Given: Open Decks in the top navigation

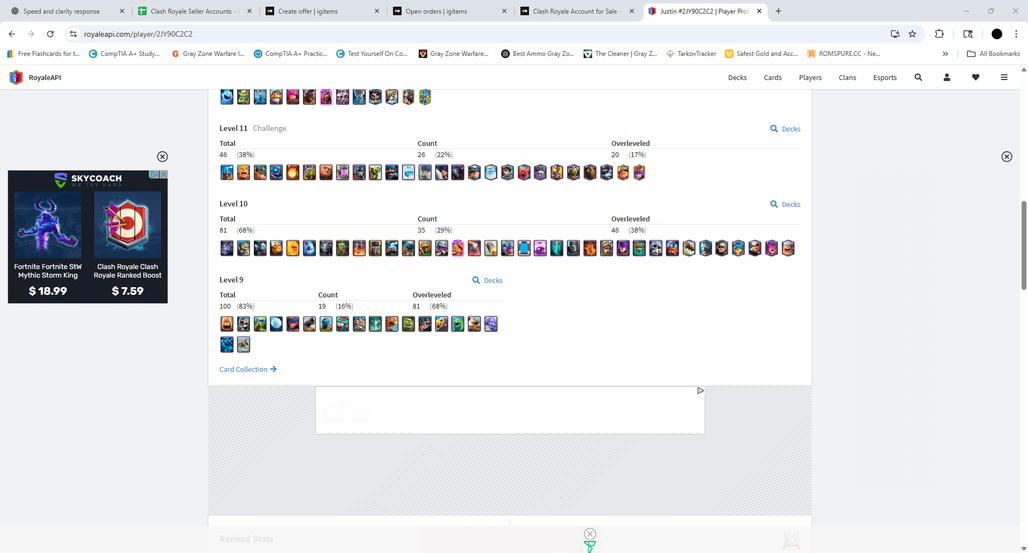Looking at the screenshot, I should point(737,77).
